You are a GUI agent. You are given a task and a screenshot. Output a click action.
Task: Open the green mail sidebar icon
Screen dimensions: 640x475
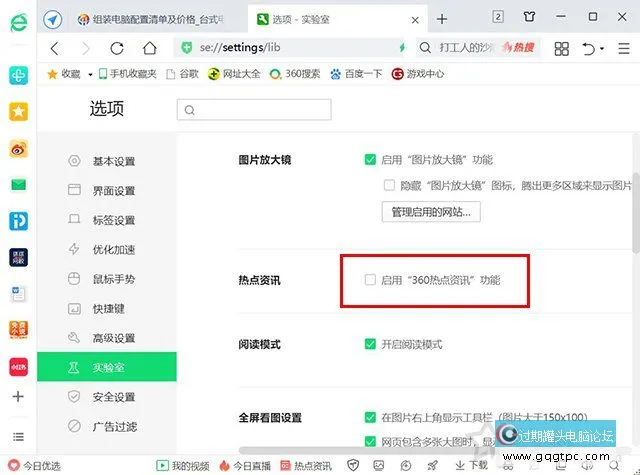coord(18,185)
